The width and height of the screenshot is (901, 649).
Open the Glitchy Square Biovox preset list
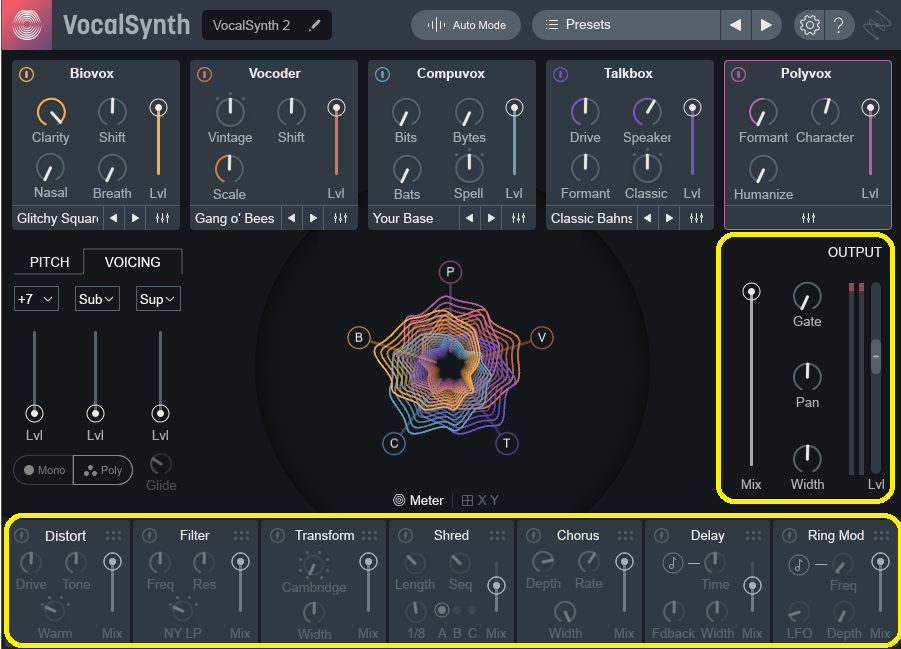coord(57,218)
